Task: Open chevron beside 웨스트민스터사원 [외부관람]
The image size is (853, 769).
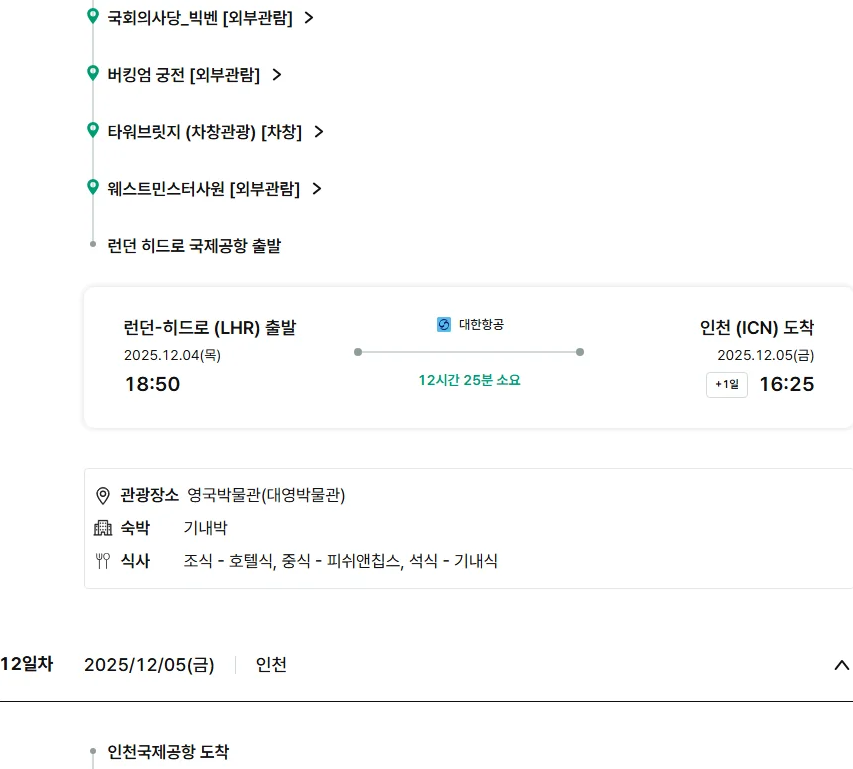Action: coord(317,188)
